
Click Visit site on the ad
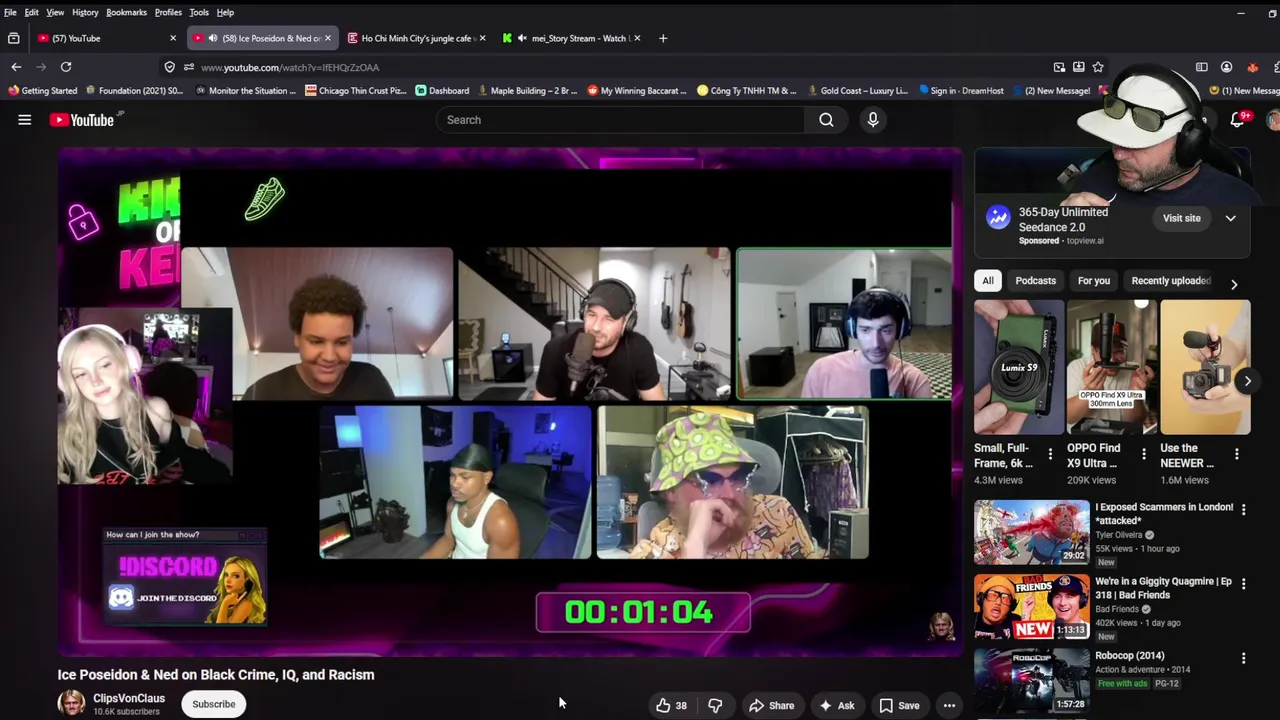(x=1182, y=218)
